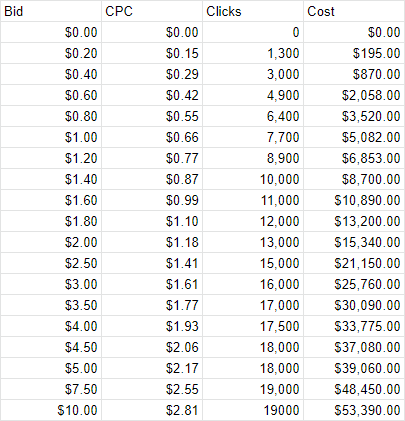Click the $48,450.00 cost cell
Viewport: 405px width, 421px height.
pos(354,389)
